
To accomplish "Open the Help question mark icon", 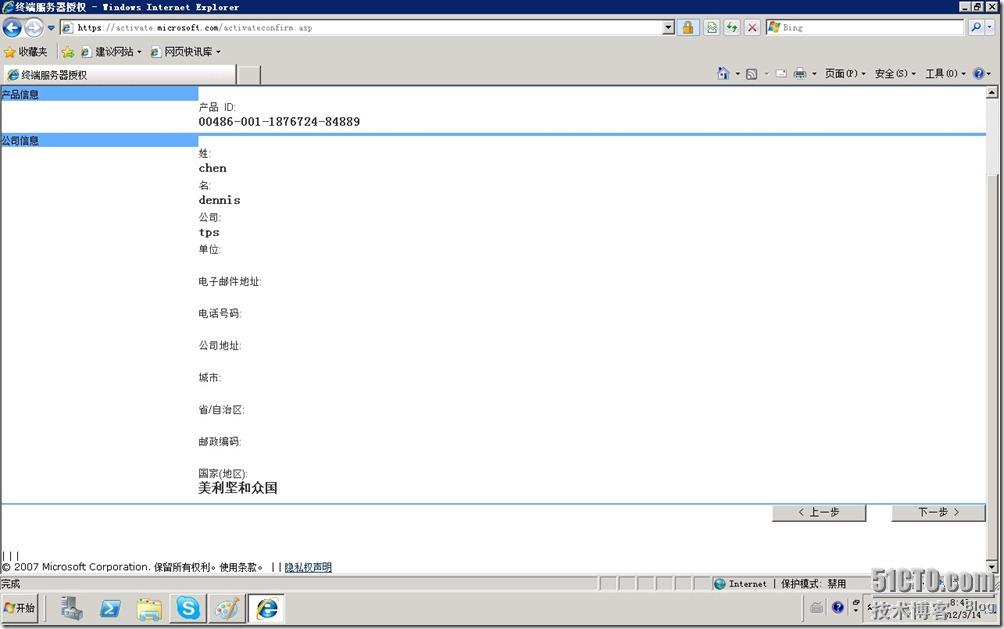I will 978,74.
